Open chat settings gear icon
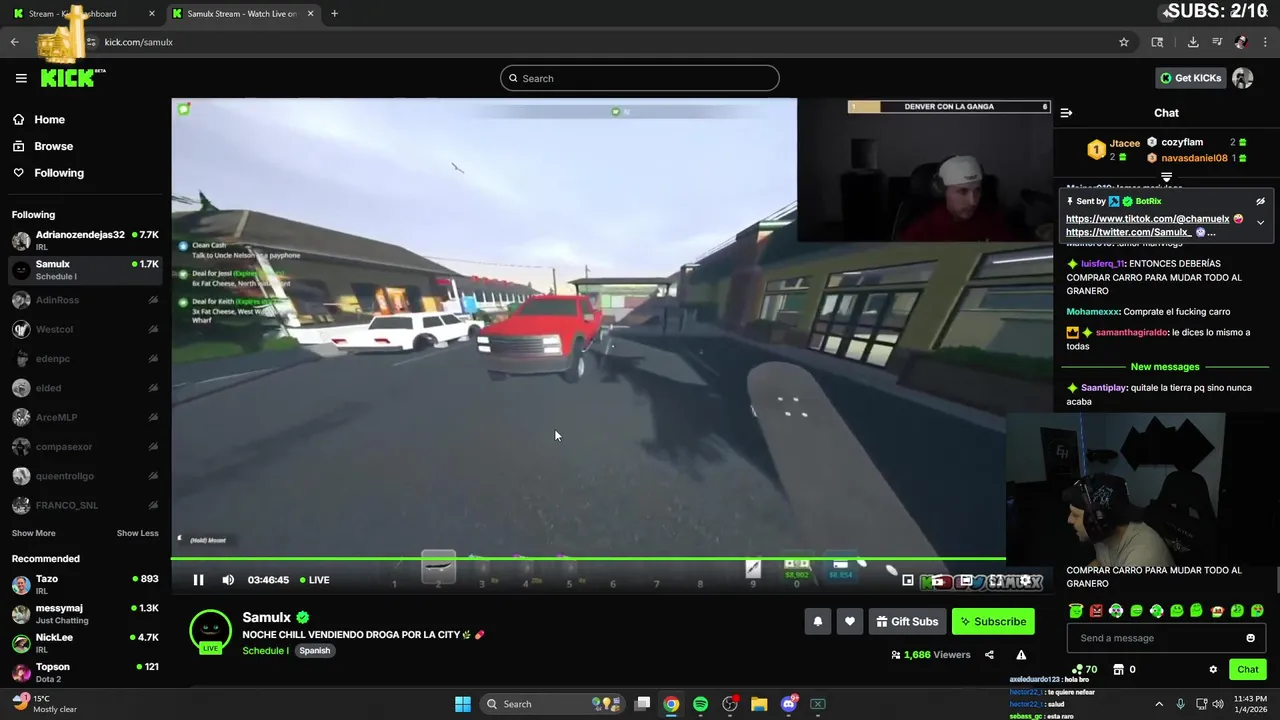 (x=1213, y=669)
